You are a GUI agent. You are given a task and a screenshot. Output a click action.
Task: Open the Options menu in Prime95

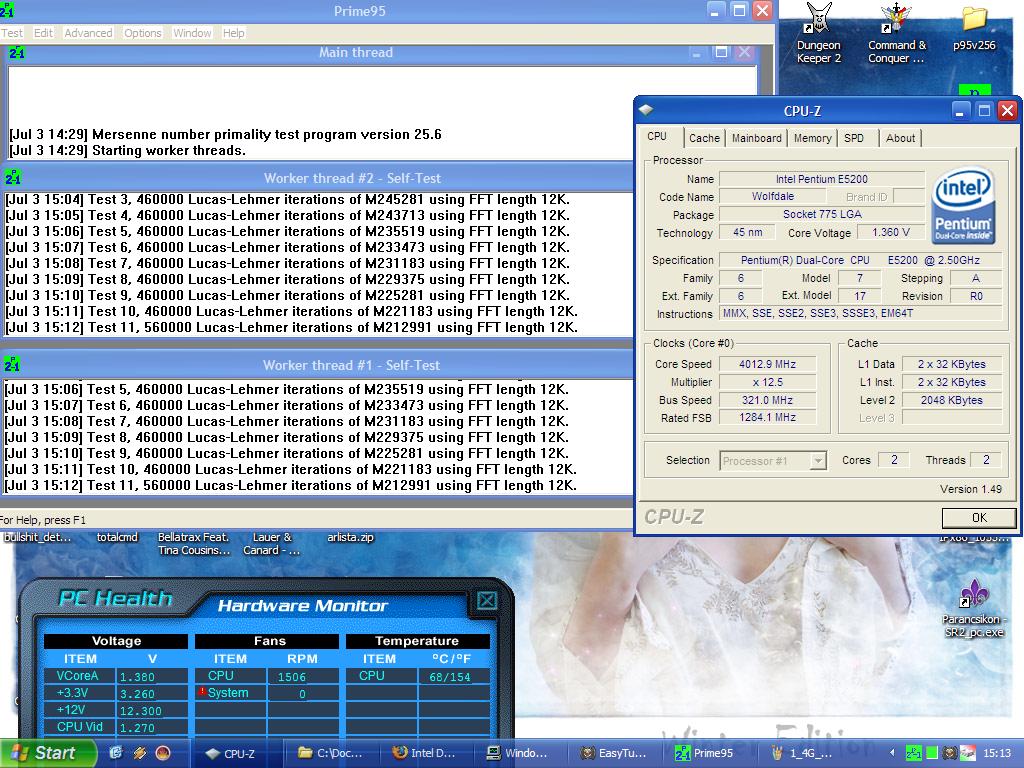pyautogui.click(x=142, y=33)
